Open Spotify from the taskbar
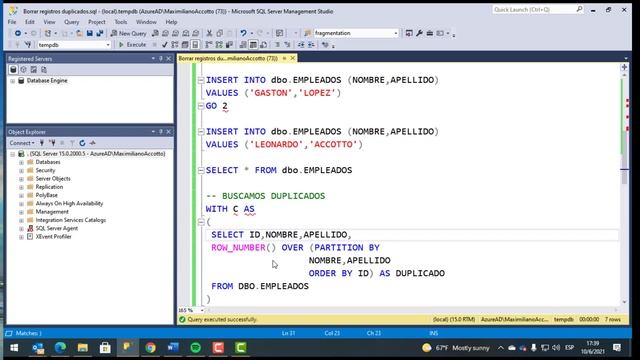Image resolution: width=640 pixels, height=360 pixels. tap(196, 348)
